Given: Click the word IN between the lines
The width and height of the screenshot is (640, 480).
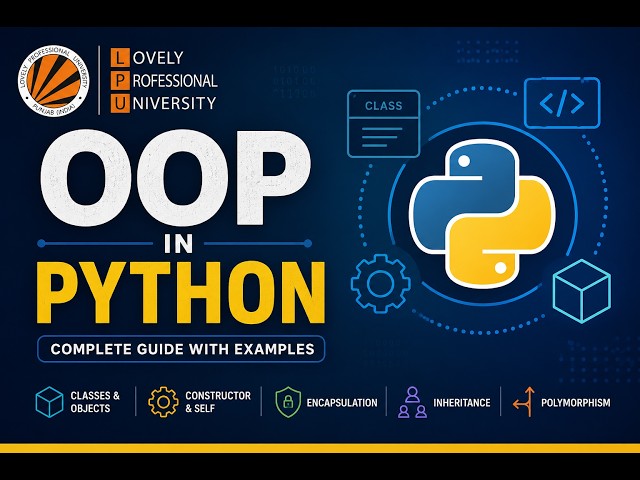Looking at the screenshot, I should click(178, 244).
